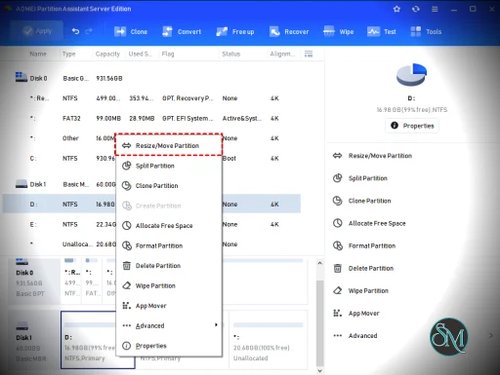Choose Allocate Free Space in context menu

coord(169,226)
